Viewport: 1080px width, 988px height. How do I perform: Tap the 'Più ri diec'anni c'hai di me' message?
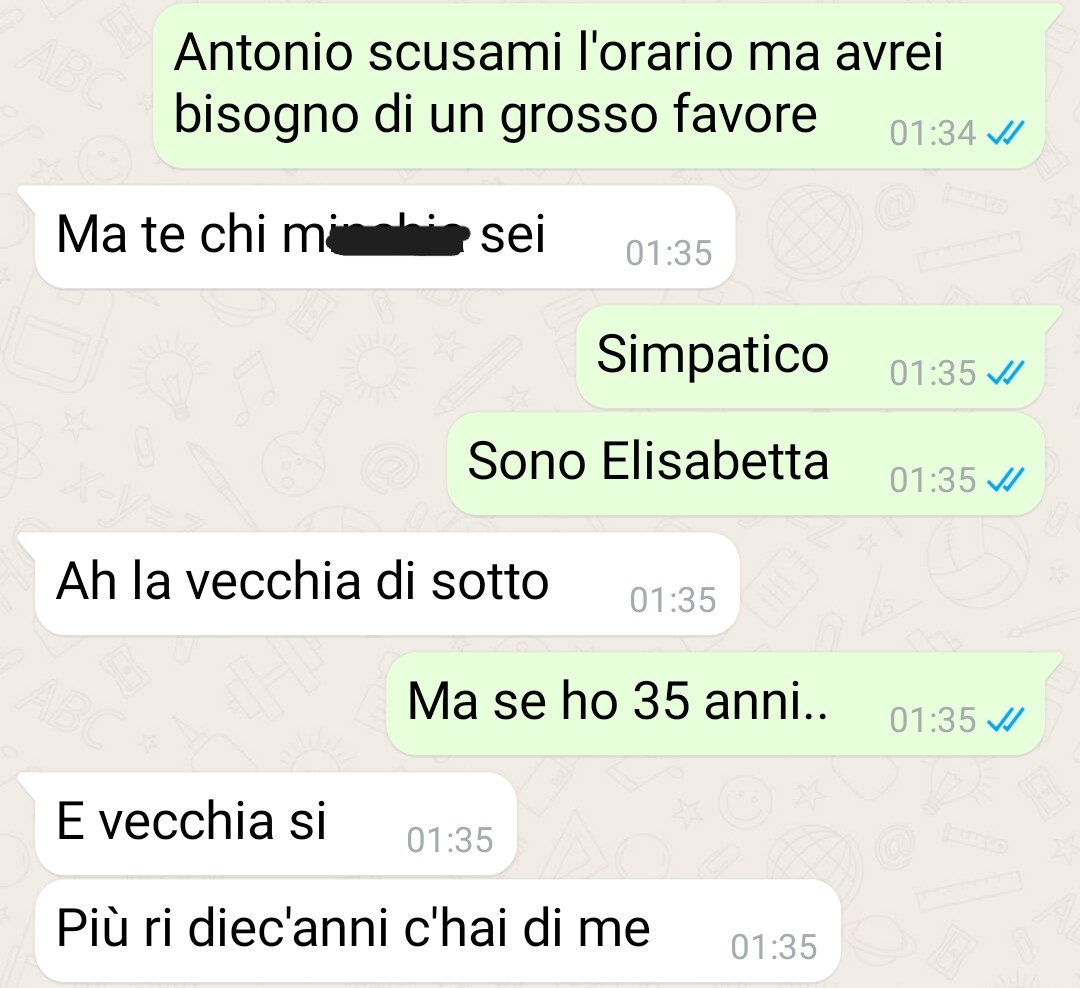click(x=438, y=932)
